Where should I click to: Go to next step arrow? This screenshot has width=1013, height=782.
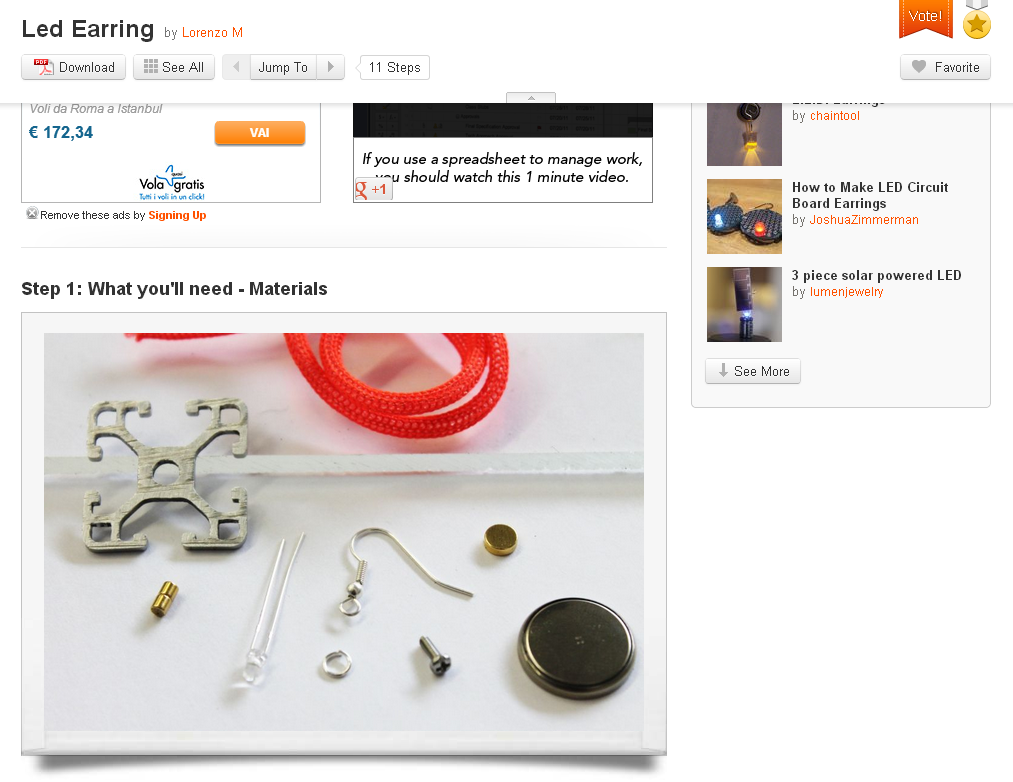[331, 67]
